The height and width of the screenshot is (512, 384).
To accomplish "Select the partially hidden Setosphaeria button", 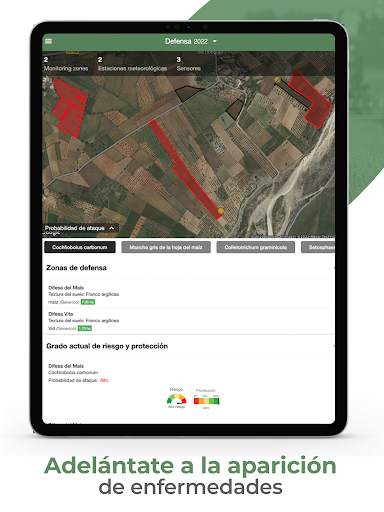I will 318,247.
